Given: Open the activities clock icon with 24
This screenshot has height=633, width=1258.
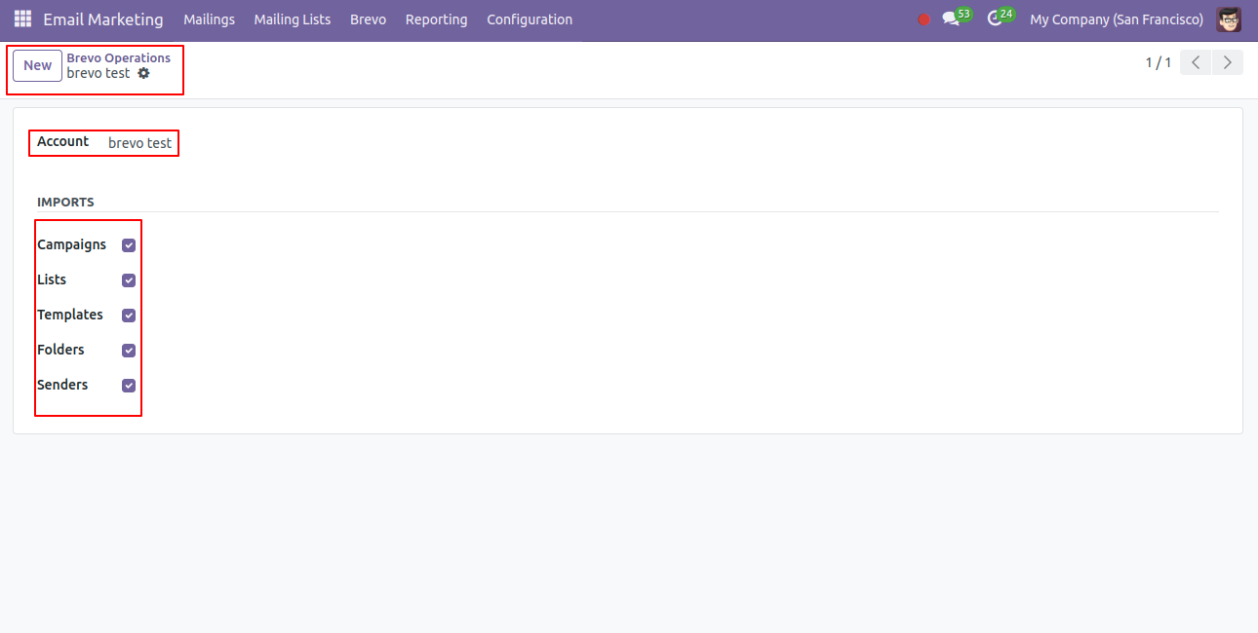Looking at the screenshot, I should coord(995,19).
